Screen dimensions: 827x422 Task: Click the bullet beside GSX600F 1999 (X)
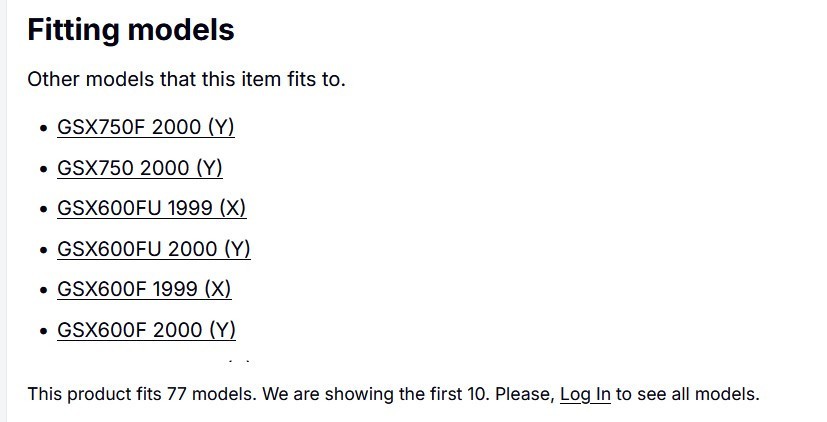(44, 290)
